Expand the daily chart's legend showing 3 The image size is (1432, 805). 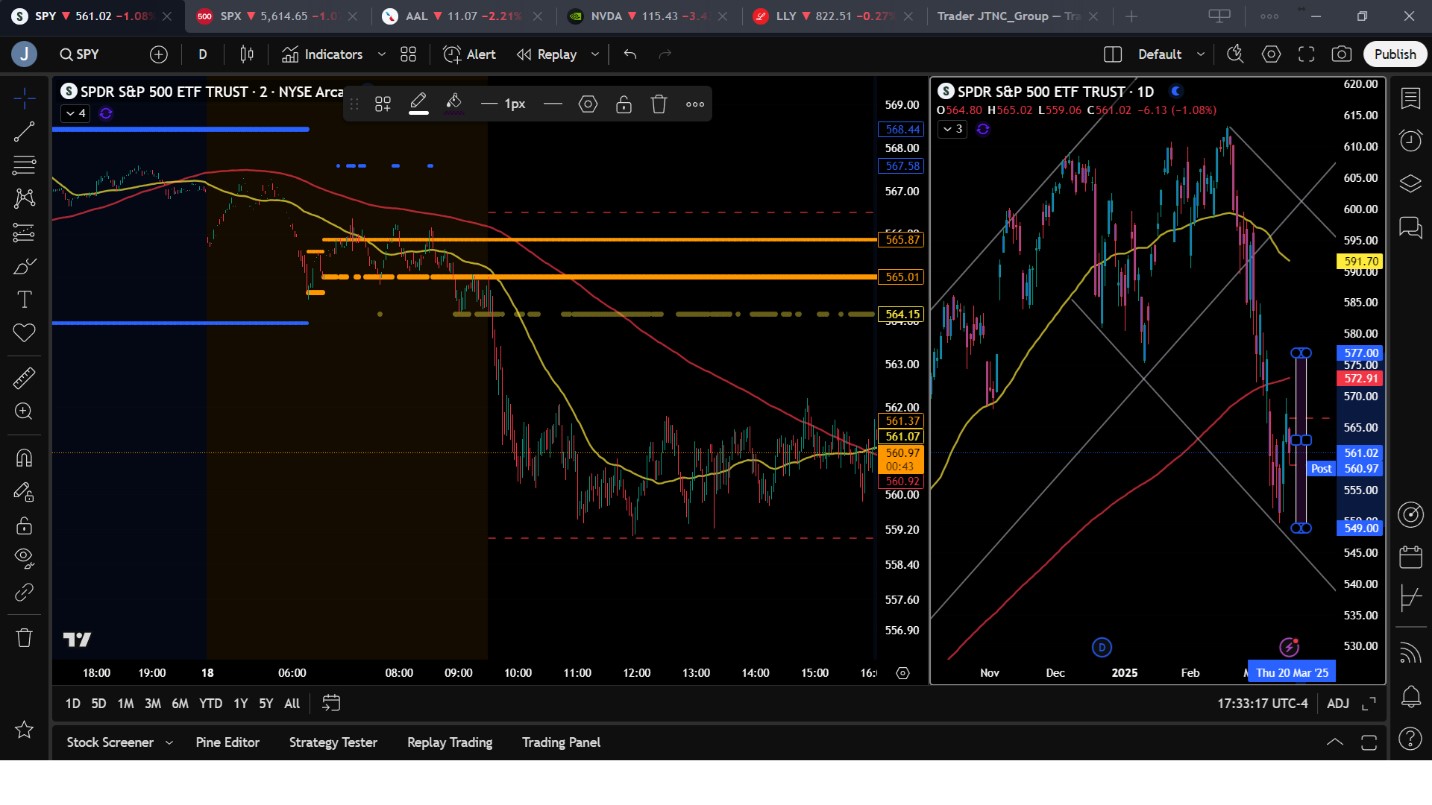(952, 129)
